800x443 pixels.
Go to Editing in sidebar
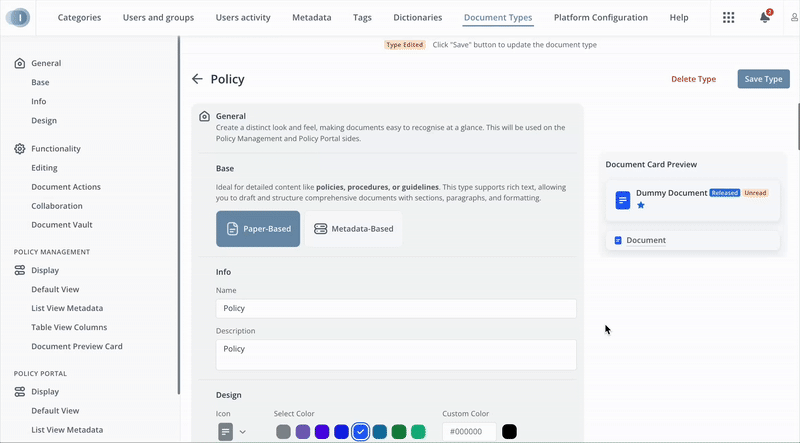(44, 168)
